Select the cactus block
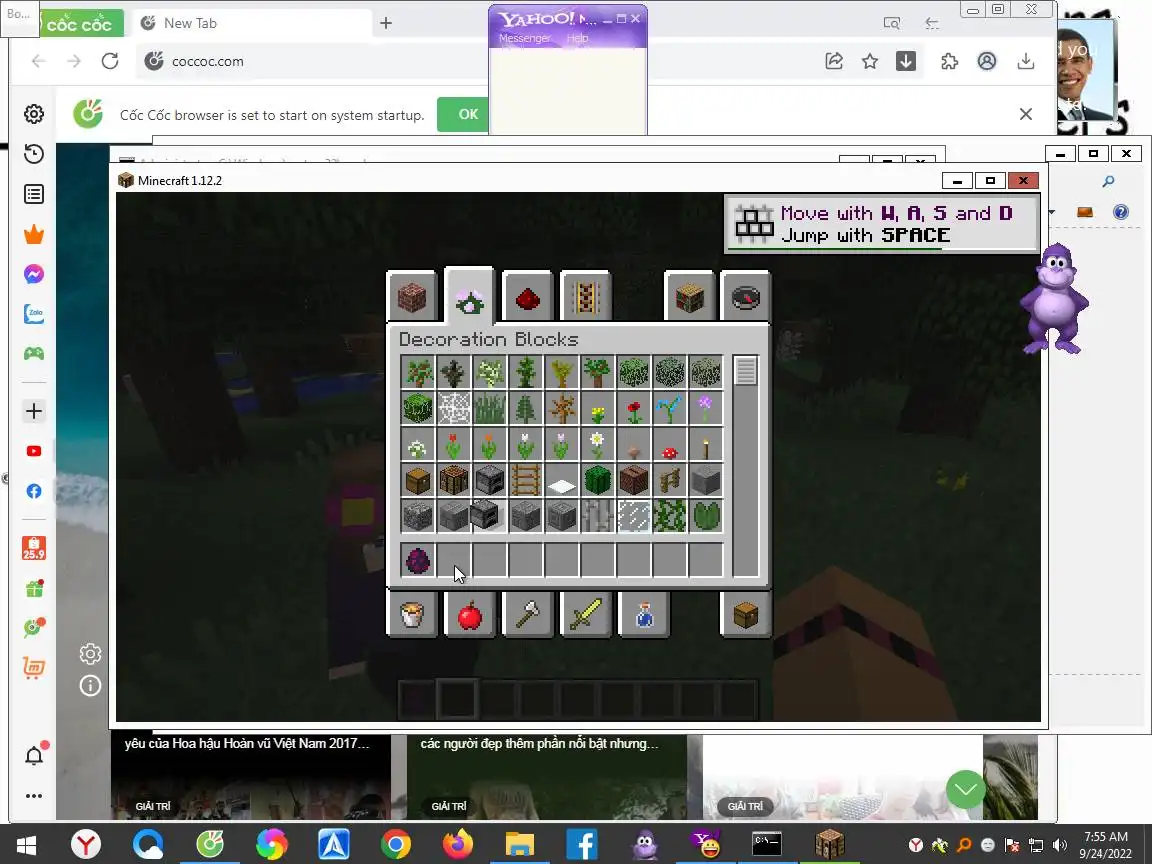The height and width of the screenshot is (864, 1152). pyautogui.click(x=598, y=480)
